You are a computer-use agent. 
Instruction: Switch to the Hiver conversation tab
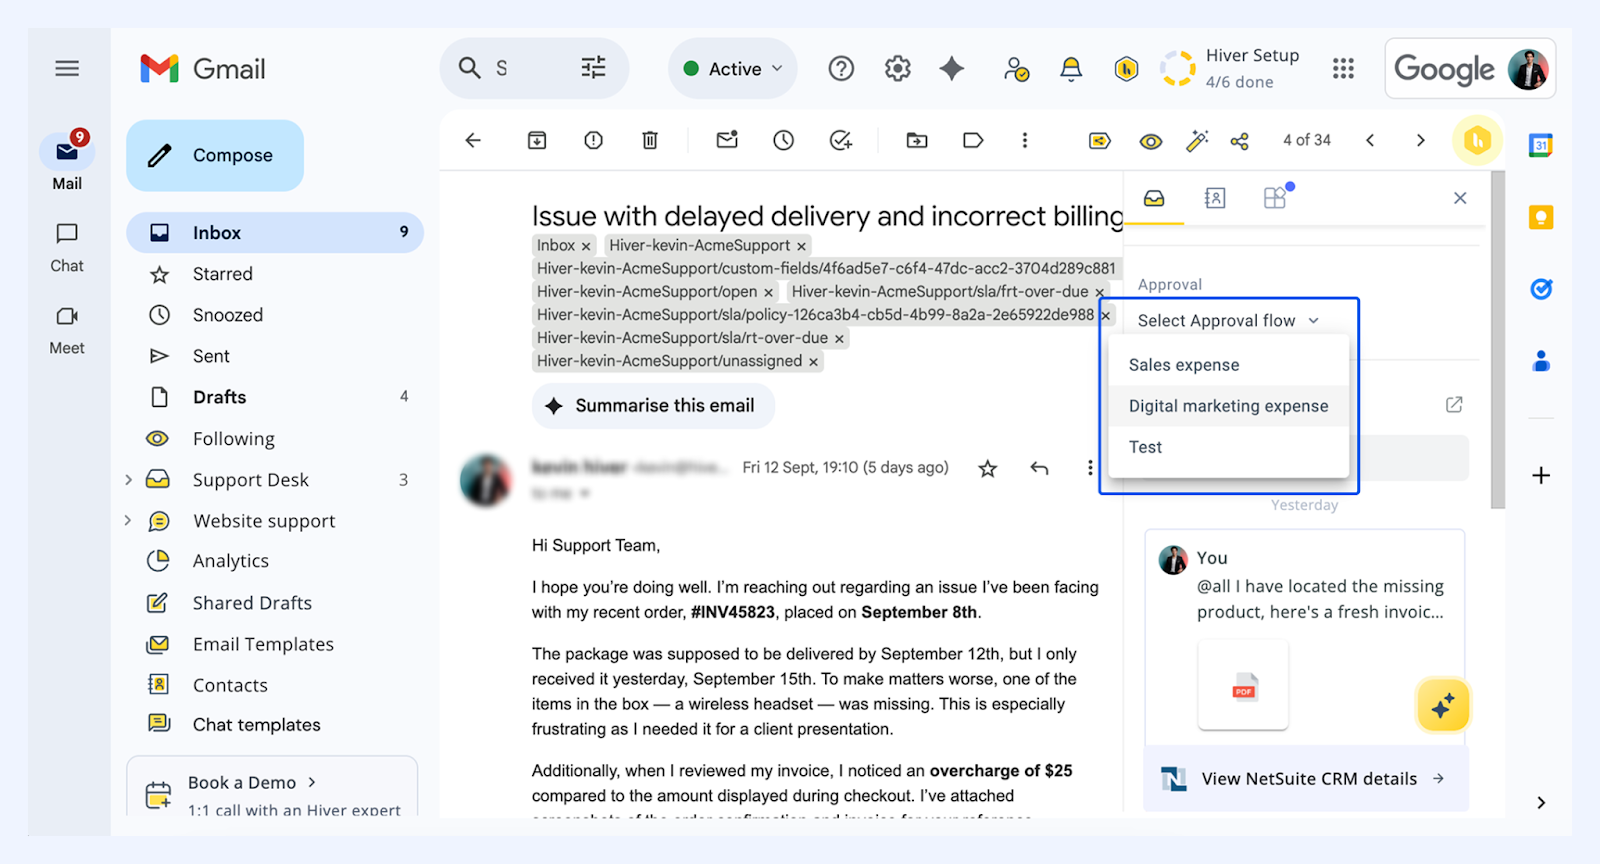coord(1154,198)
